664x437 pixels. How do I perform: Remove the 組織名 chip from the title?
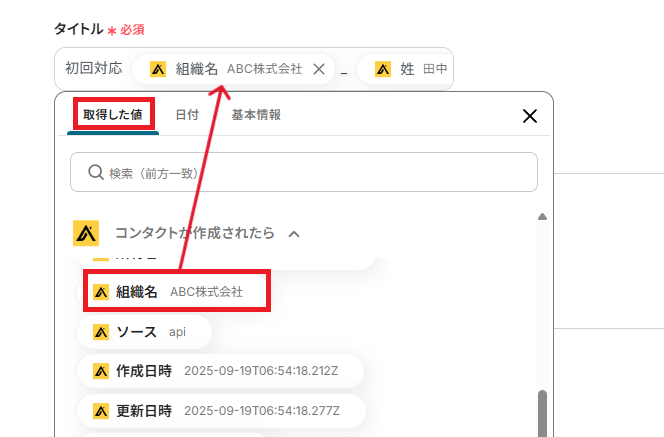(319, 69)
